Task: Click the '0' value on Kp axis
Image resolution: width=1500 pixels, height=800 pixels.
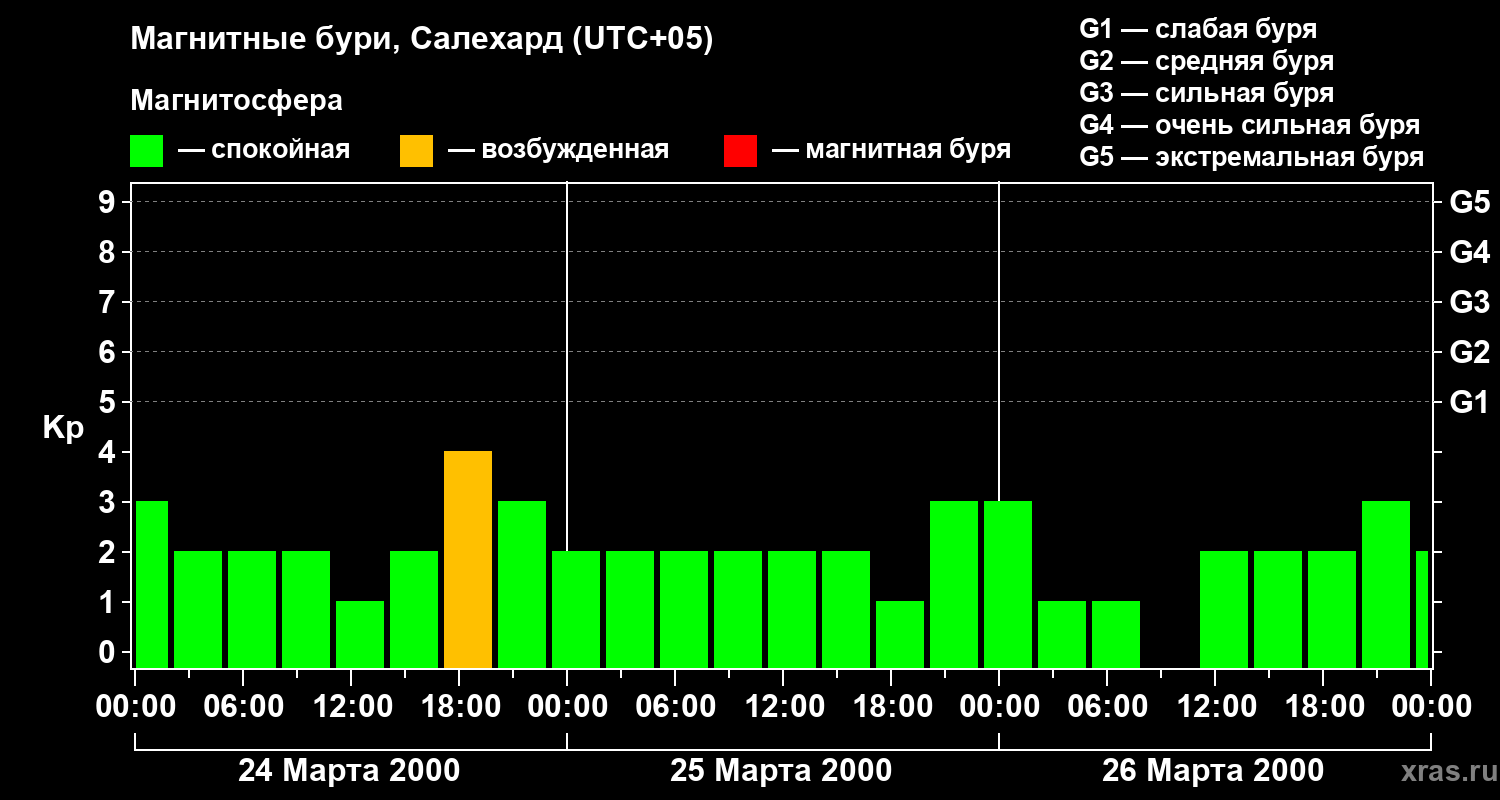Action: click(109, 652)
